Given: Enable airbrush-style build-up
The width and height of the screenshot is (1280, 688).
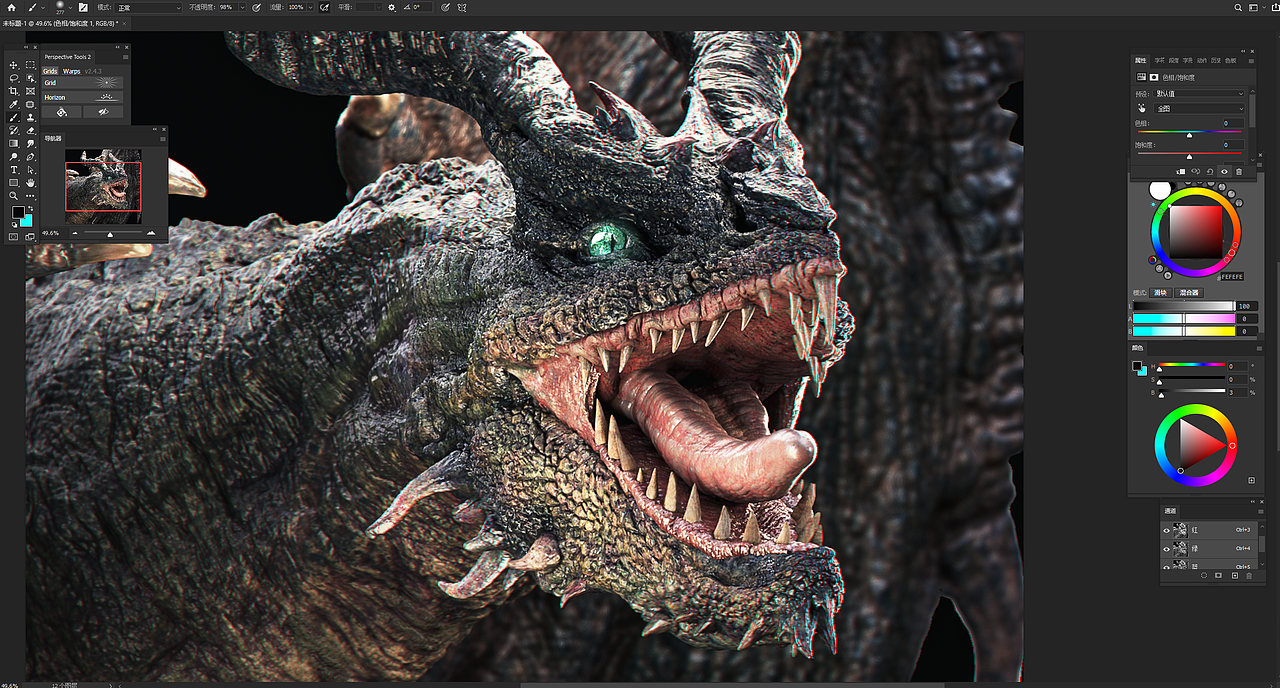Looking at the screenshot, I should pyautogui.click(x=324, y=7).
